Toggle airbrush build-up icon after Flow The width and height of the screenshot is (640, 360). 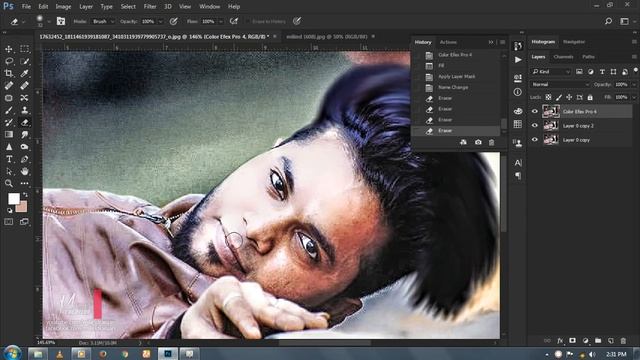(x=234, y=21)
